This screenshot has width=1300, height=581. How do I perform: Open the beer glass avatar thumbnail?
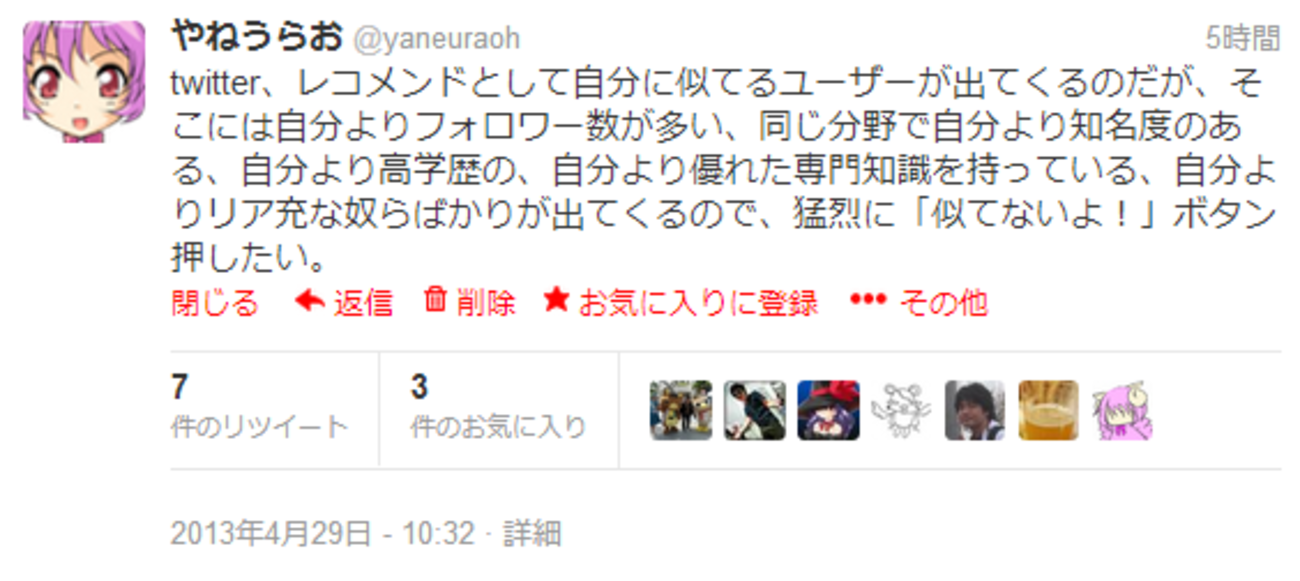pos(1049,410)
